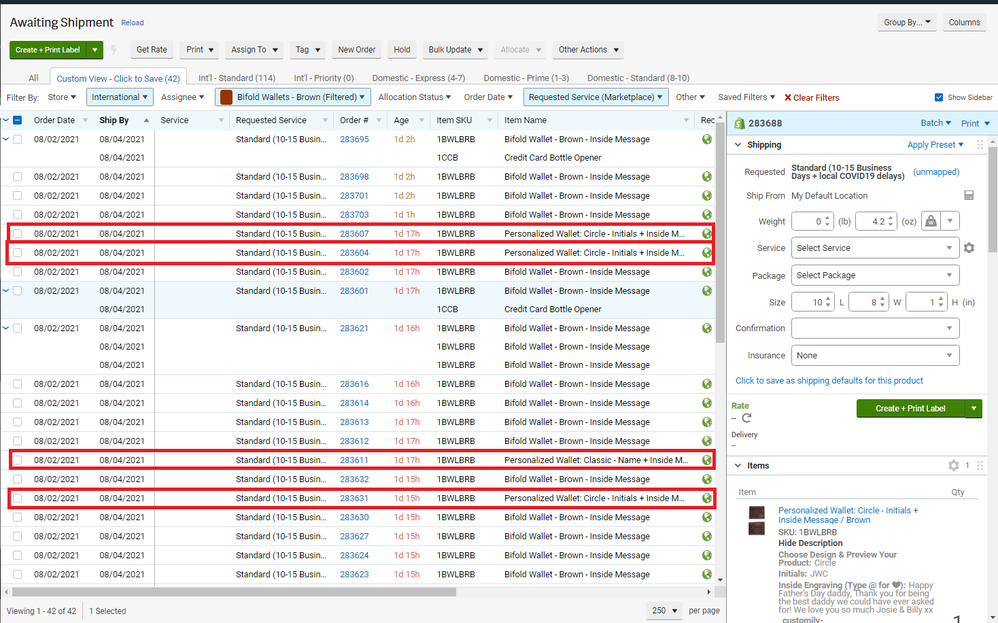Click the Shopify store icon beside order 283688
Viewport: 998px width, 623px height.
tap(738, 123)
